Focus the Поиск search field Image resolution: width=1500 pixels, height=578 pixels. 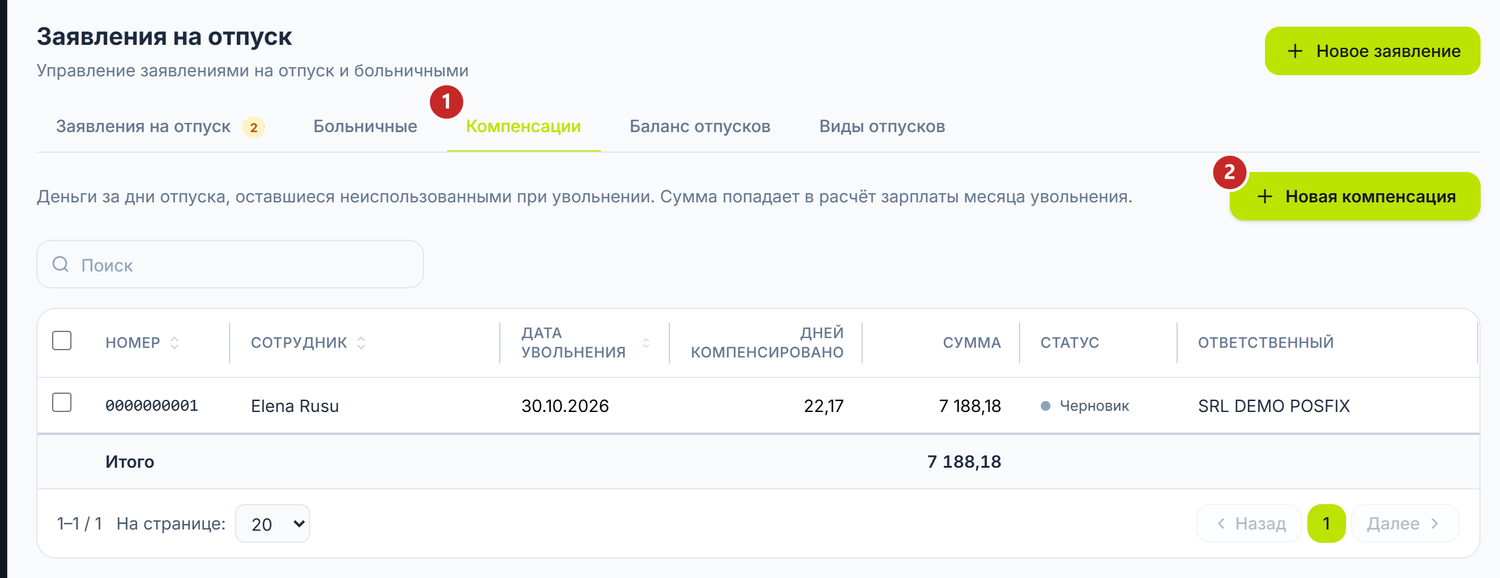point(230,265)
